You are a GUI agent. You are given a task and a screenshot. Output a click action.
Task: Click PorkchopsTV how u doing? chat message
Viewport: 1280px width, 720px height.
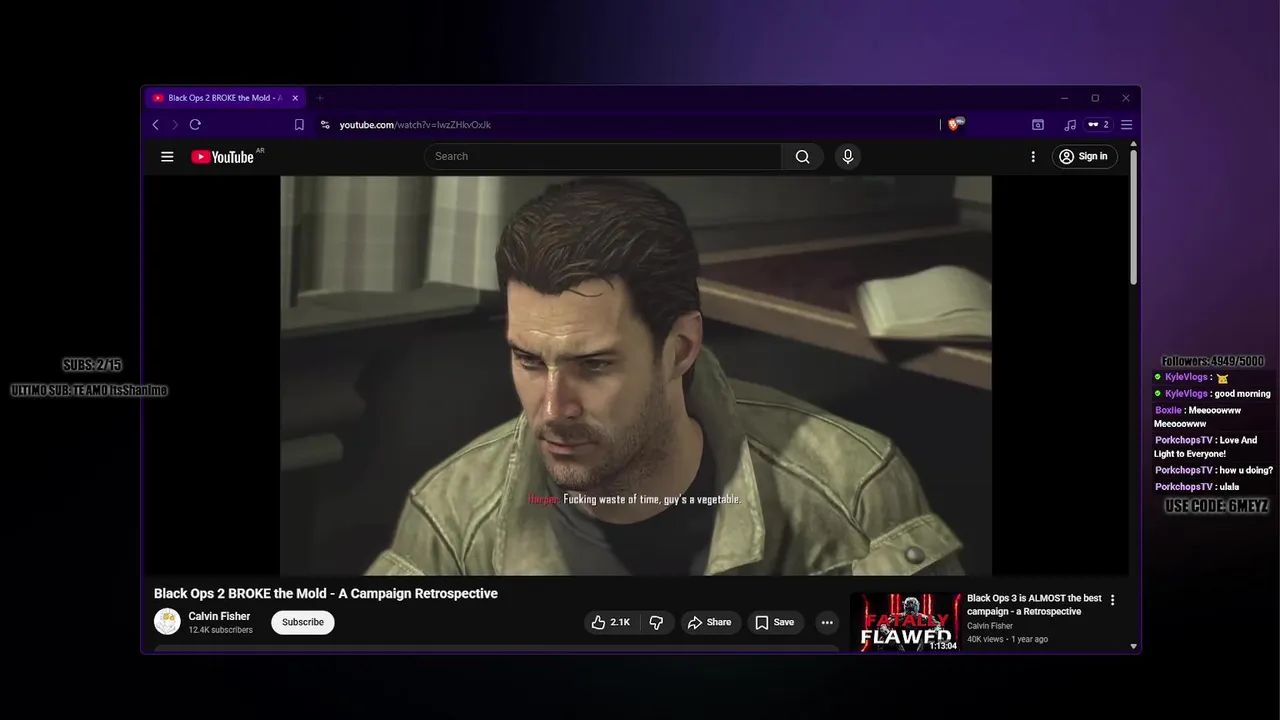click(x=1214, y=470)
